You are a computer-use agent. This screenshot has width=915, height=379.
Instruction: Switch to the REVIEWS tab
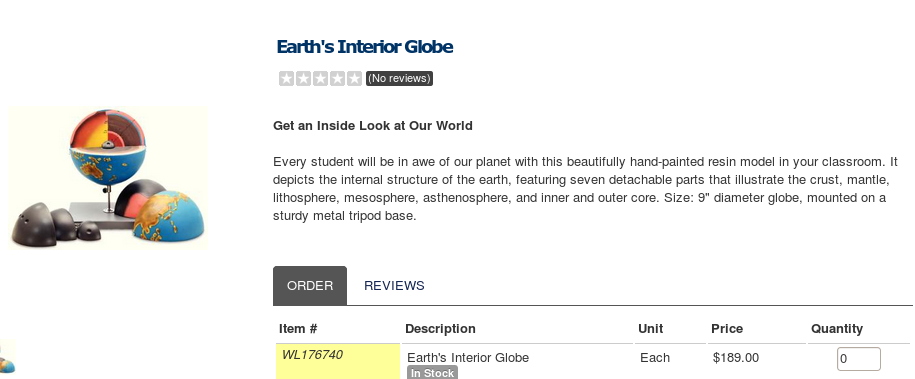pos(394,286)
